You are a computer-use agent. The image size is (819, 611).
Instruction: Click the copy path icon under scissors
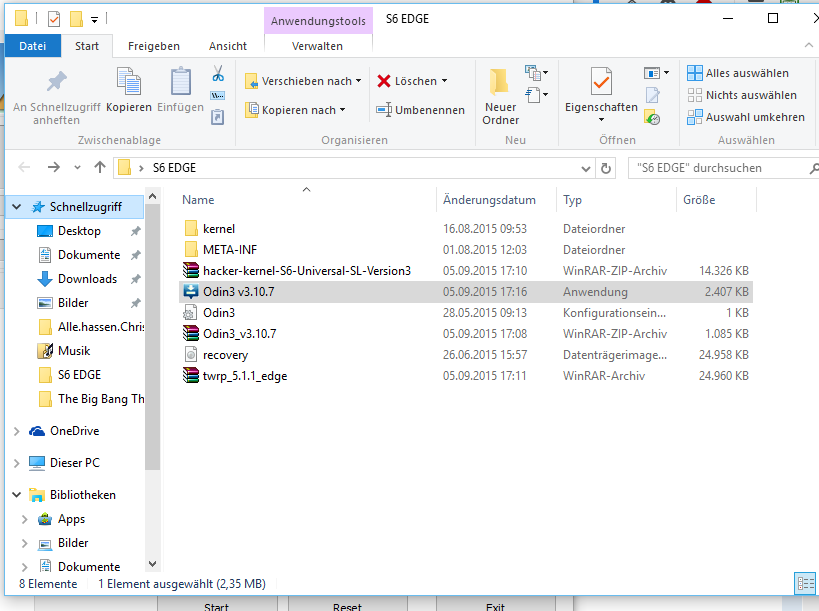(x=217, y=96)
